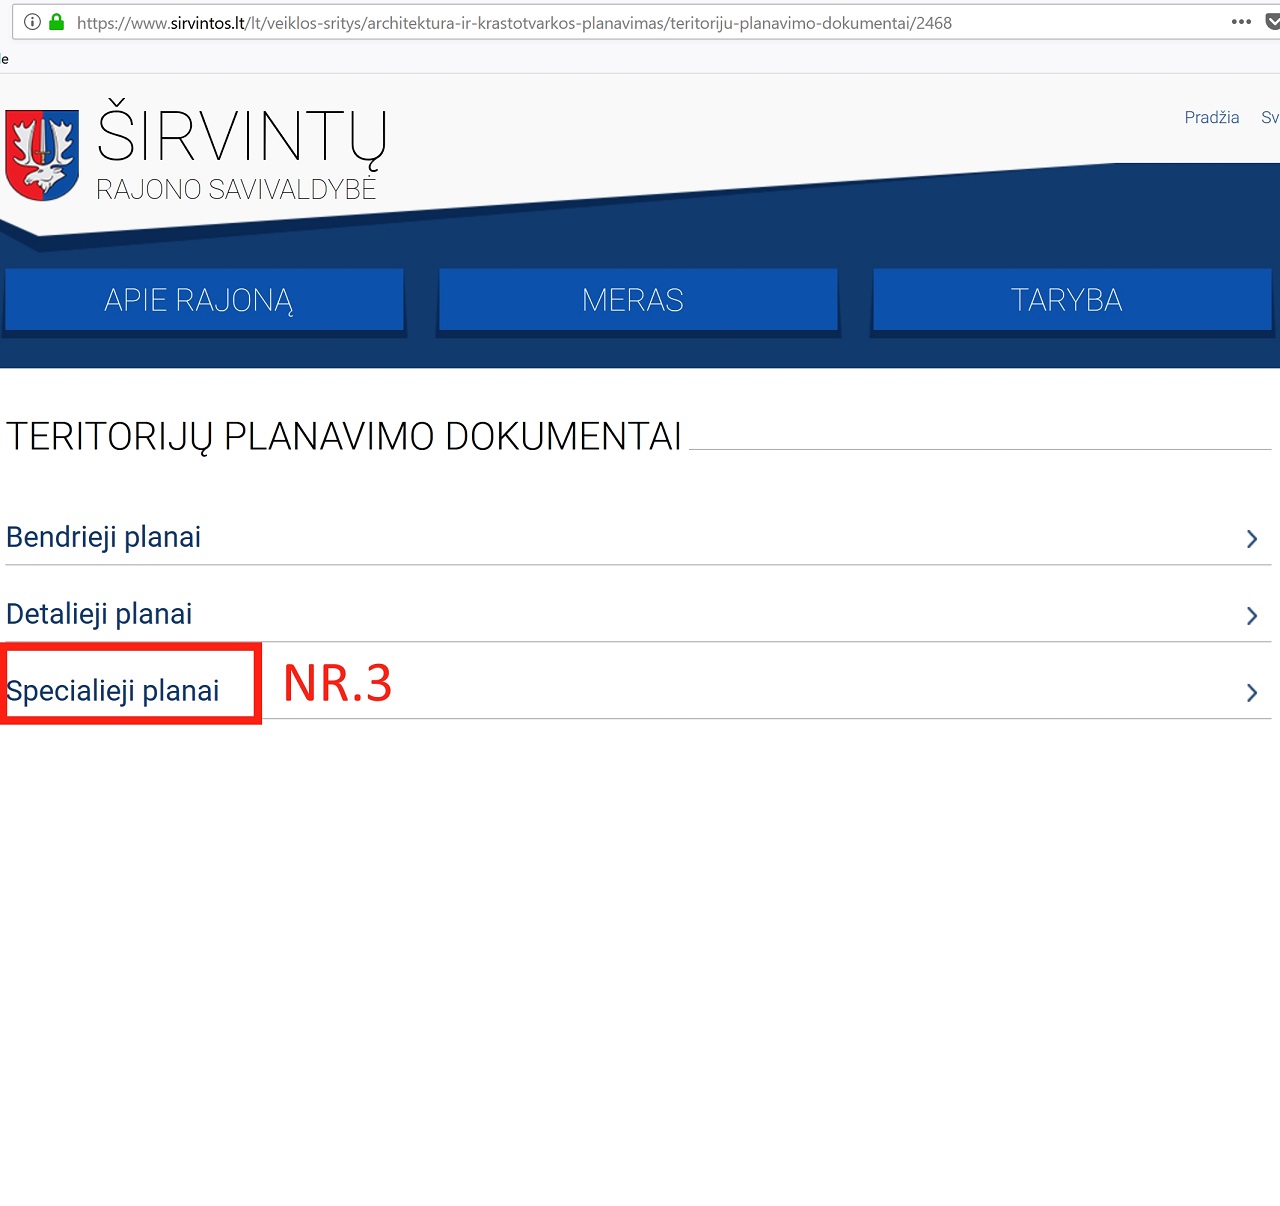Open the Bendrieji planai link
Image resolution: width=1280 pixels, height=1206 pixels.
(104, 538)
